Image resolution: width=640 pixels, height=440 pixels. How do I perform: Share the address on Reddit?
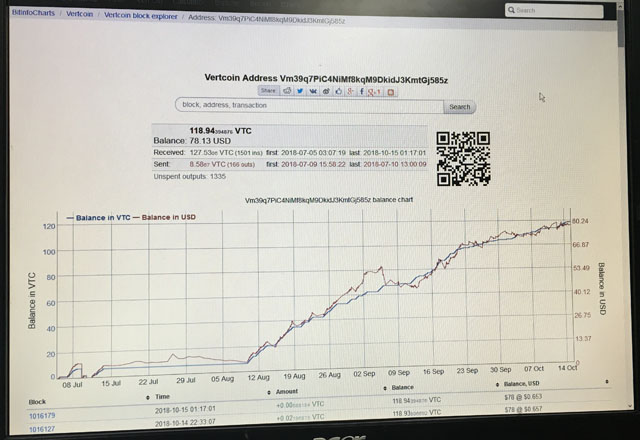coord(287,91)
